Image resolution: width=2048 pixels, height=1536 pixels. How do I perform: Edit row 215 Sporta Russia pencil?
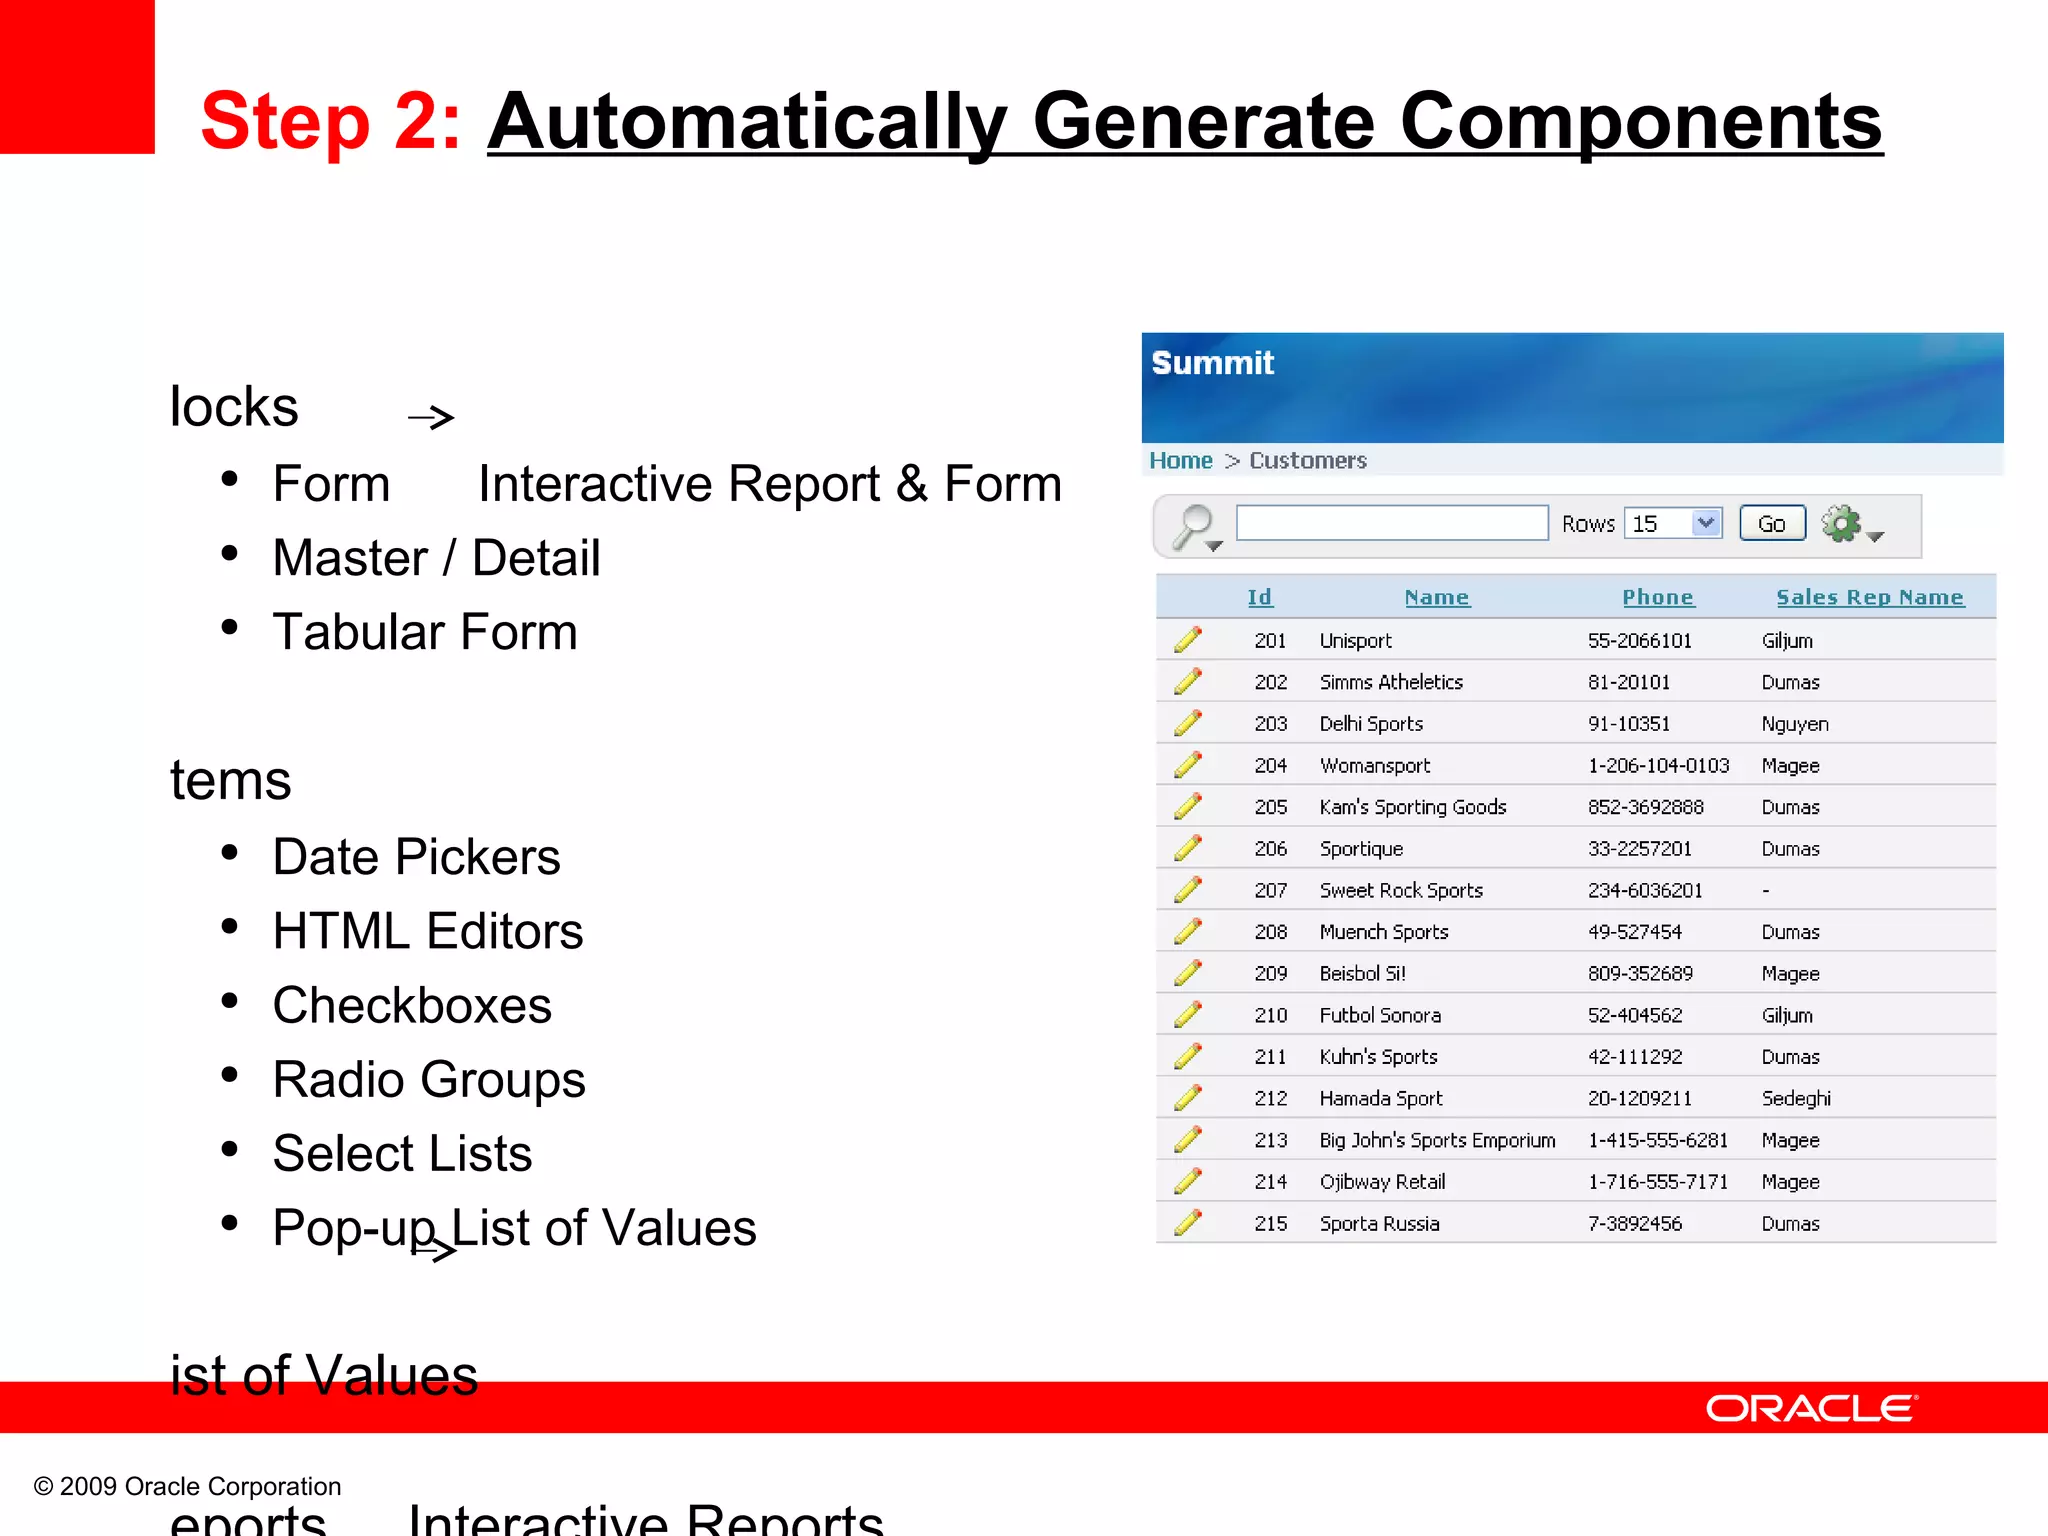[1188, 1223]
